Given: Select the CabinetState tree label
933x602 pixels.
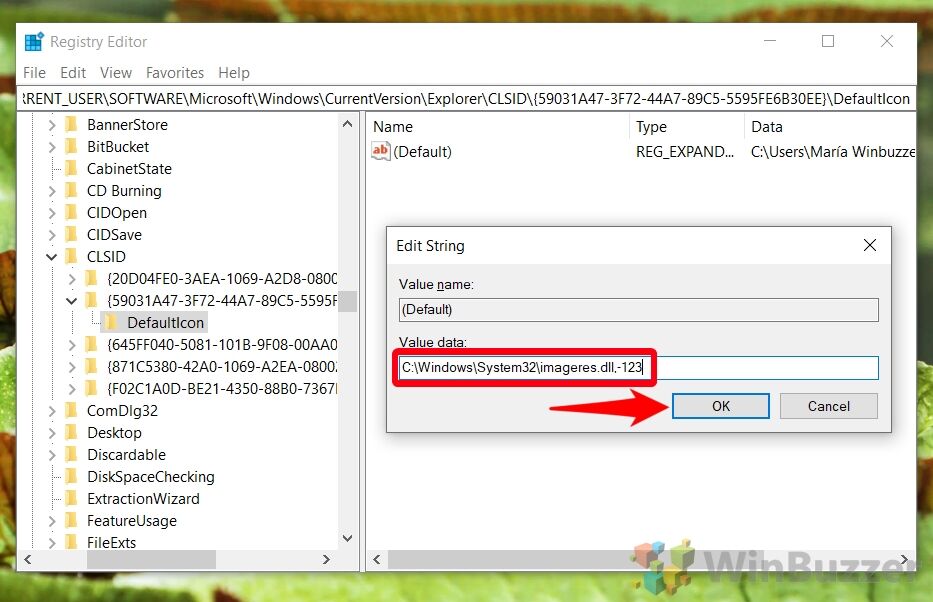Looking at the screenshot, I should pos(129,168).
